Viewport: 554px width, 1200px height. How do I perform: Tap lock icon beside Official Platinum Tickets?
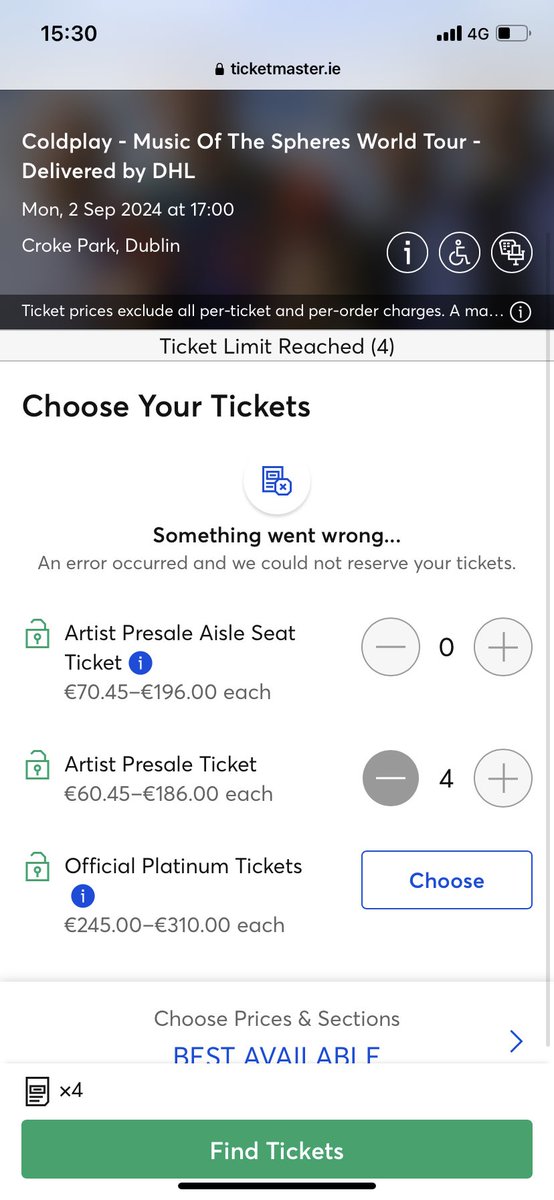37,869
